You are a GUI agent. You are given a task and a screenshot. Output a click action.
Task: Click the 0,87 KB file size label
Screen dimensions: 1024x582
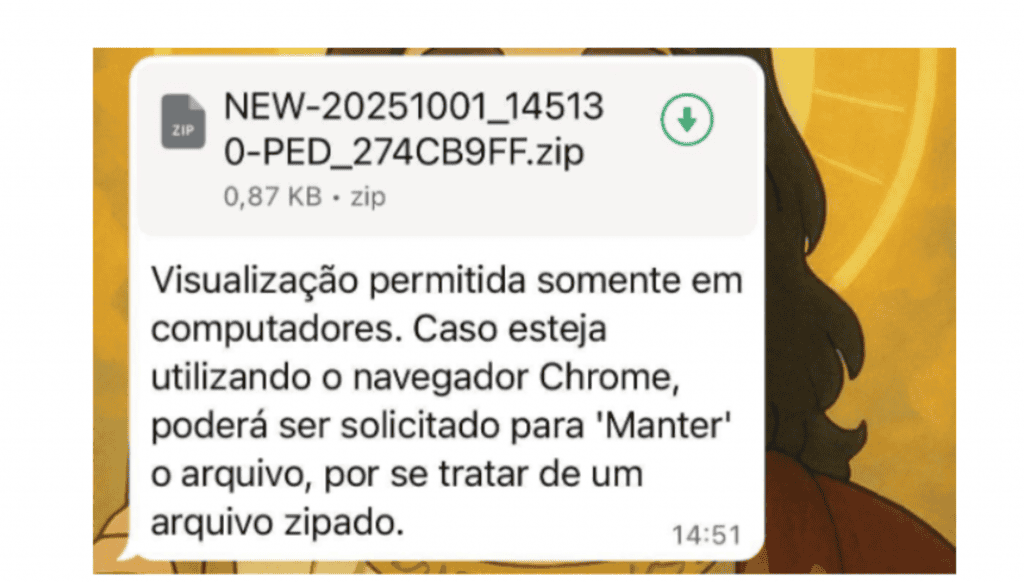pos(272,197)
